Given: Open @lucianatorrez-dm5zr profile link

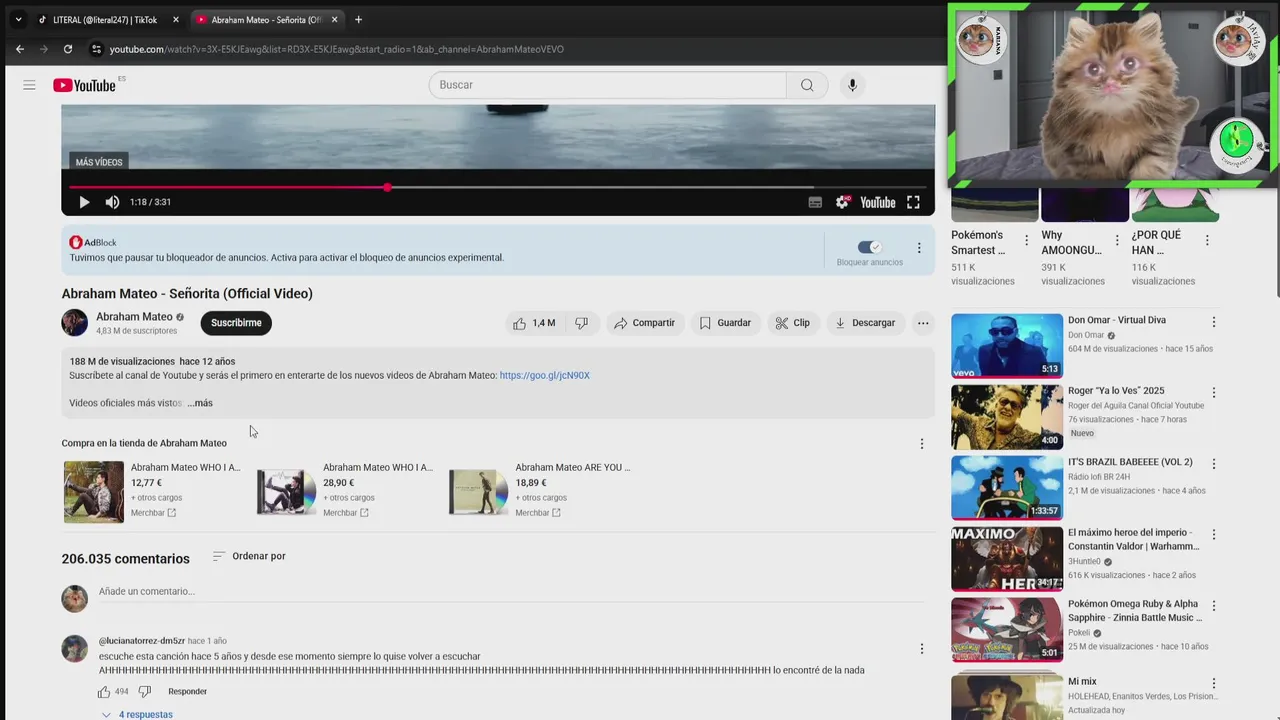Looking at the screenshot, I should [x=141, y=641].
